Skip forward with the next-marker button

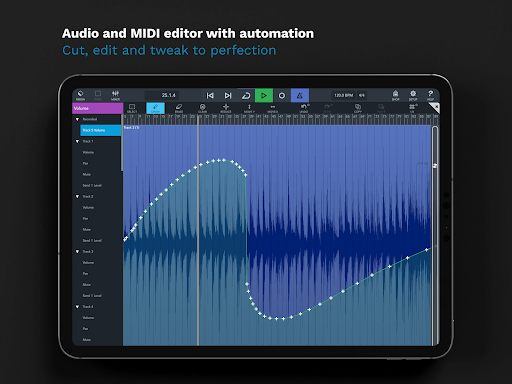click(x=228, y=96)
